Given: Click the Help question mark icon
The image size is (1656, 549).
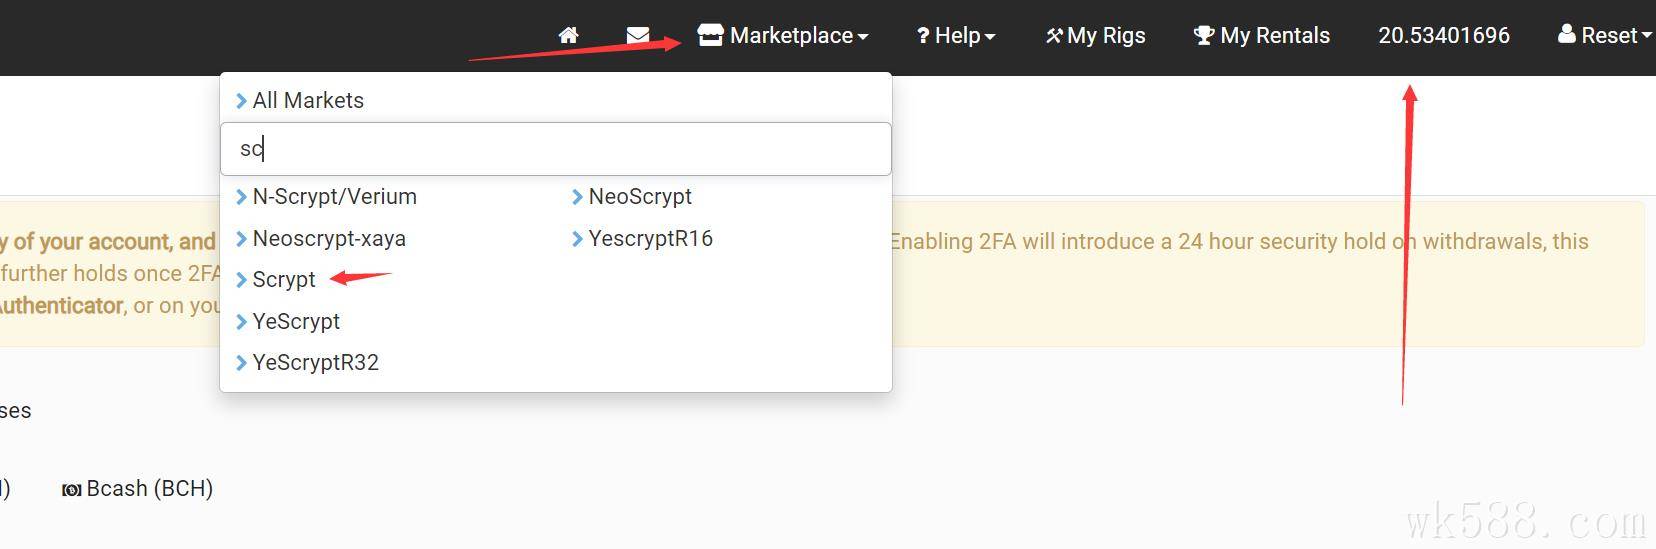Looking at the screenshot, I should (x=923, y=36).
